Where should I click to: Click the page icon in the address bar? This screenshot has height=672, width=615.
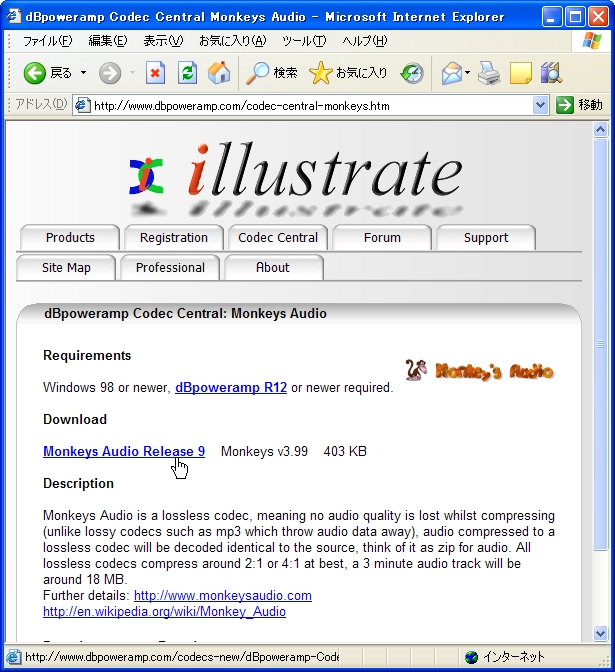point(82,105)
